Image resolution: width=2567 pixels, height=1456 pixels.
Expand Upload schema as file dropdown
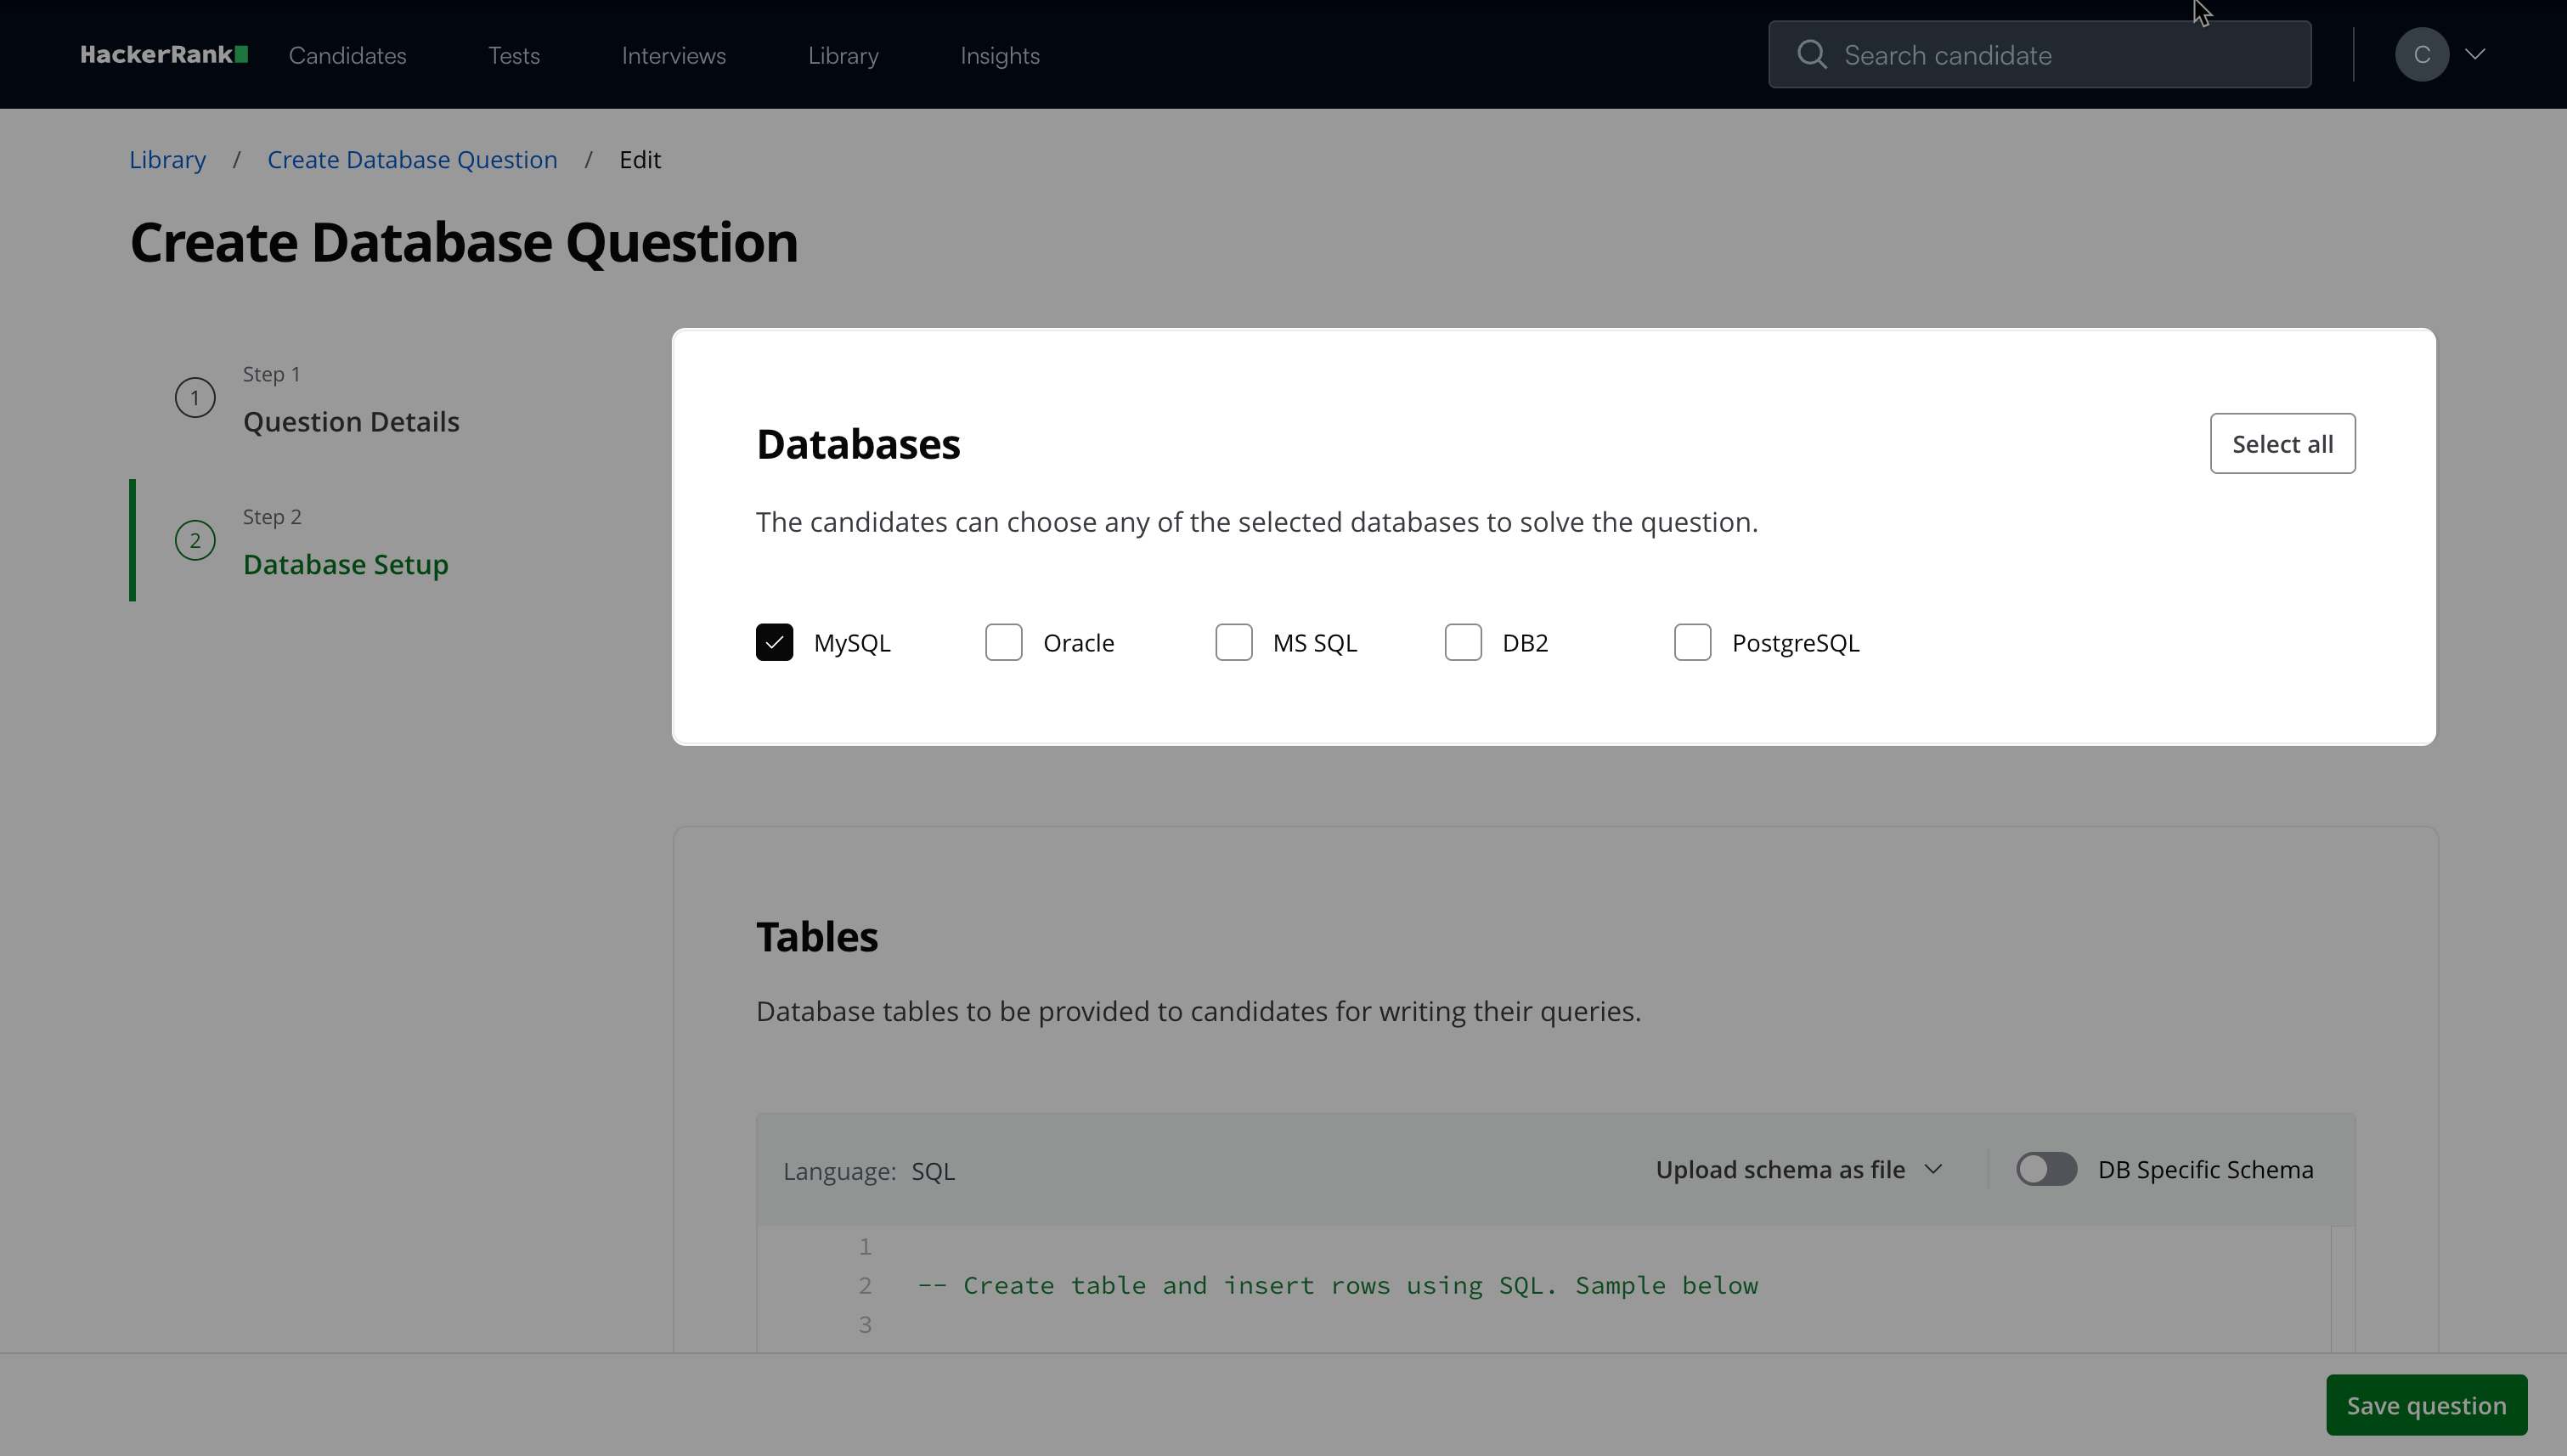click(x=1798, y=1169)
